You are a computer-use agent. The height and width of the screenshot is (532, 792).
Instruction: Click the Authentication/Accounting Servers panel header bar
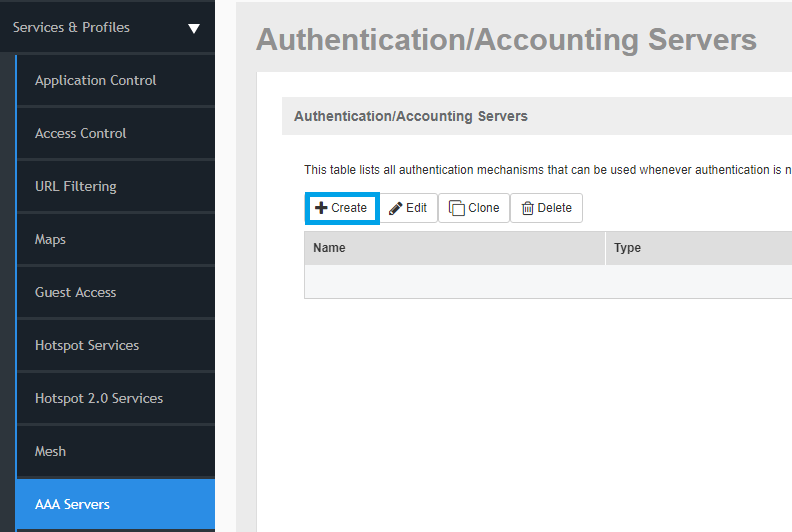pyautogui.click(x=411, y=116)
